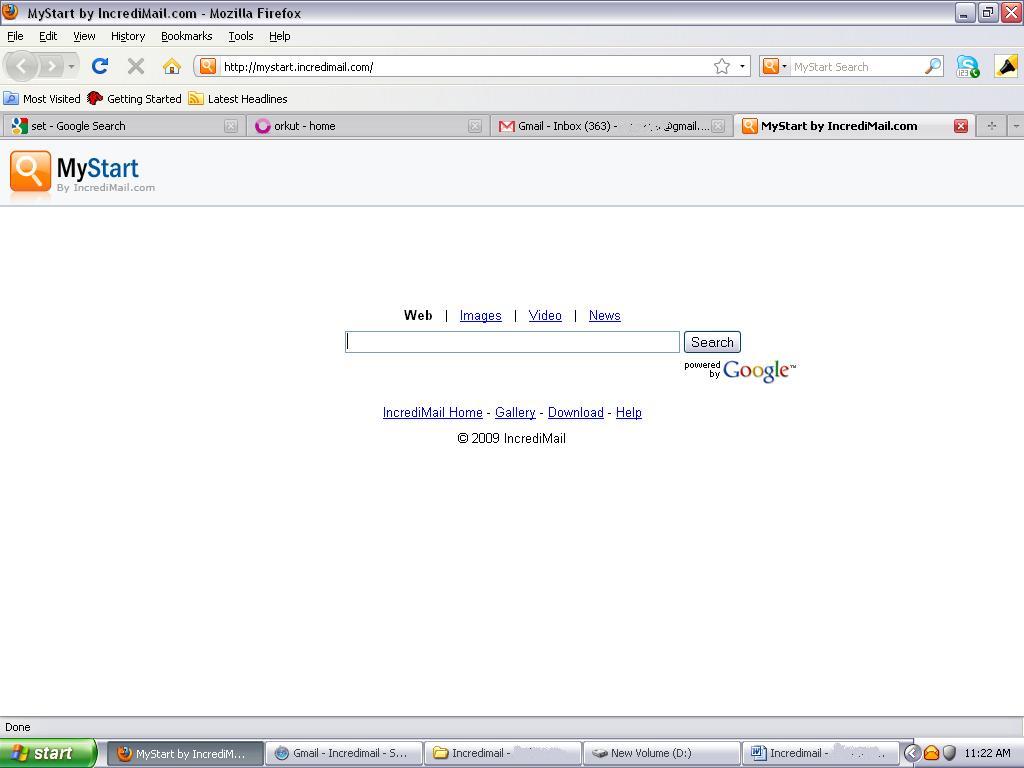This screenshot has height=768, width=1024.
Task: Open the Download link
Action: [576, 413]
